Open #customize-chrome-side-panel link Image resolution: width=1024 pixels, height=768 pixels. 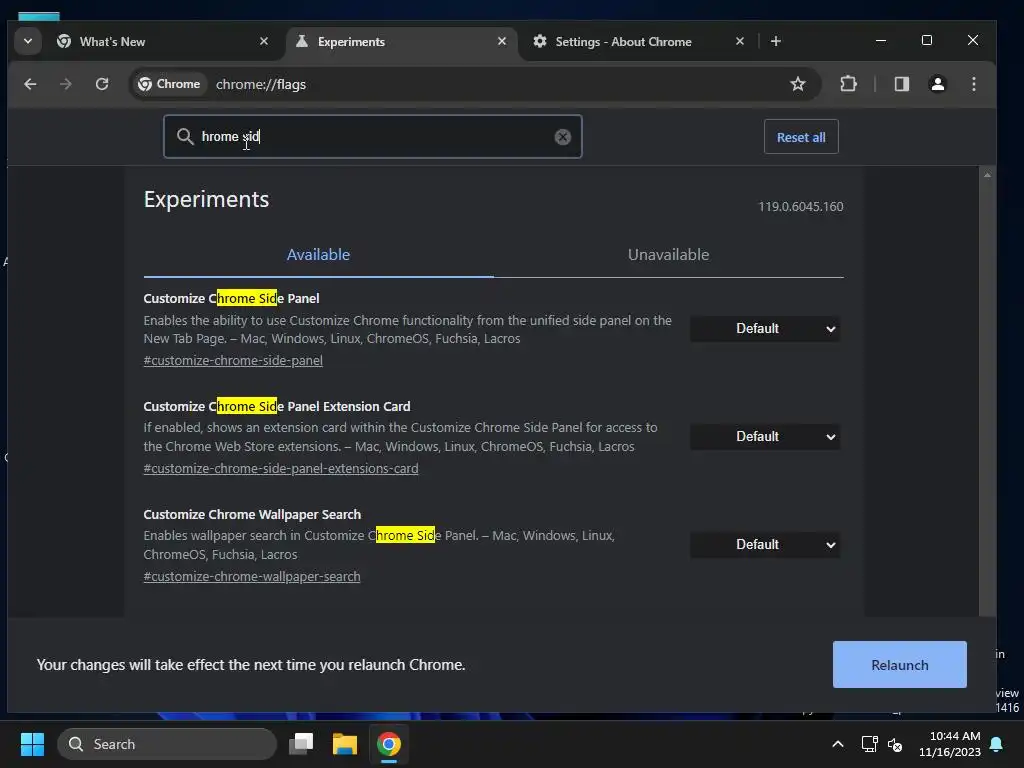click(x=233, y=360)
